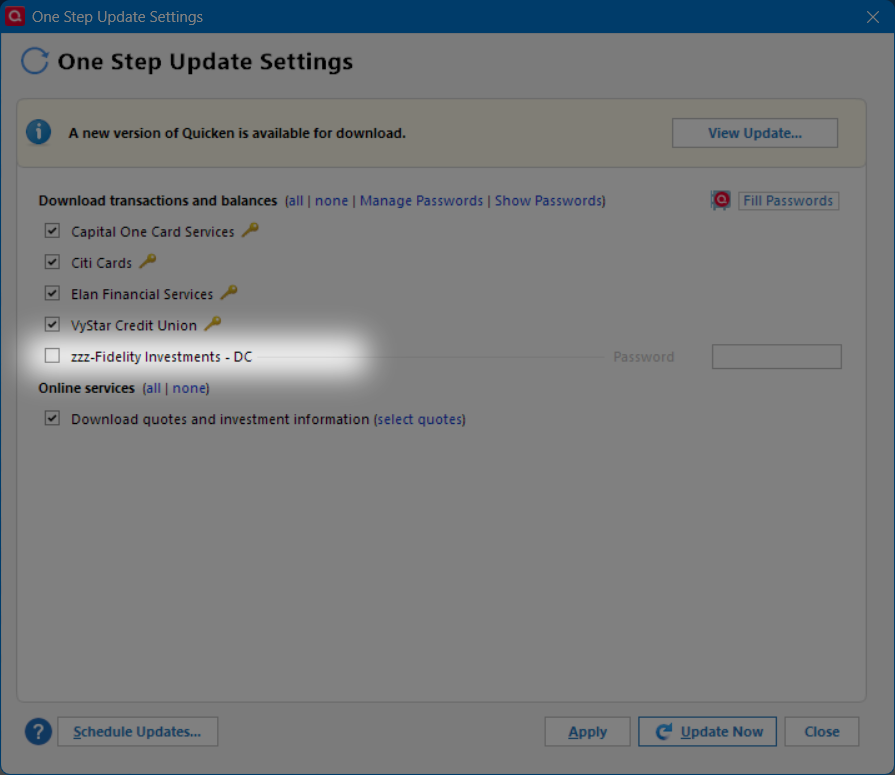Viewport: 895px width, 775px height.
Task: Apply the update settings
Action: point(587,732)
